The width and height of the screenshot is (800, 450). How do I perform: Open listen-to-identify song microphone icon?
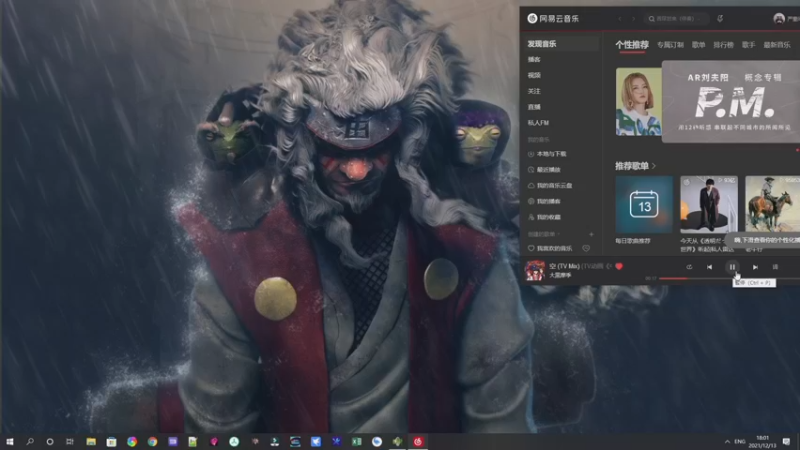pos(720,19)
